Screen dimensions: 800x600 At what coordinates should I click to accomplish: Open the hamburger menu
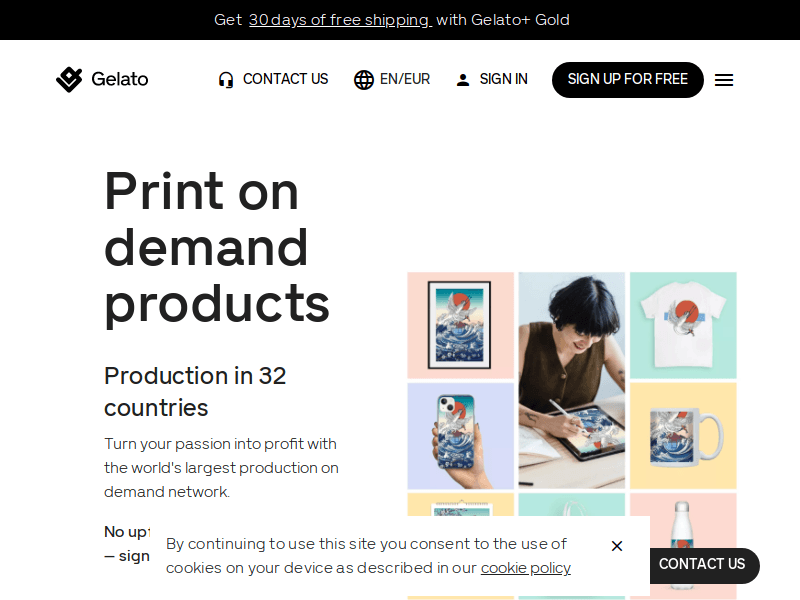click(x=724, y=80)
